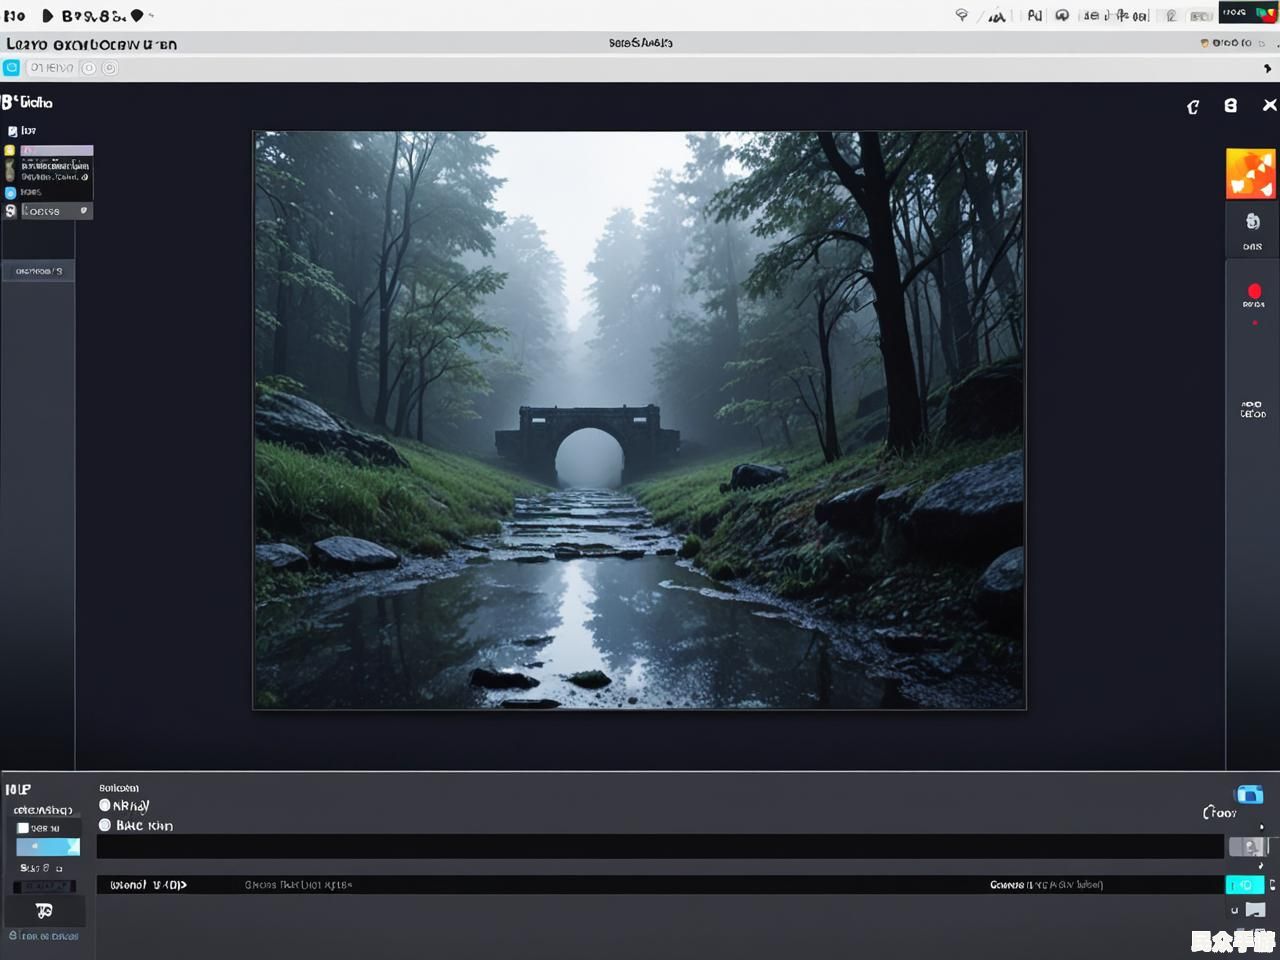This screenshot has width=1280, height=960.
Task: Click the white label in the lower black bar
Action: tap(148, 885)
